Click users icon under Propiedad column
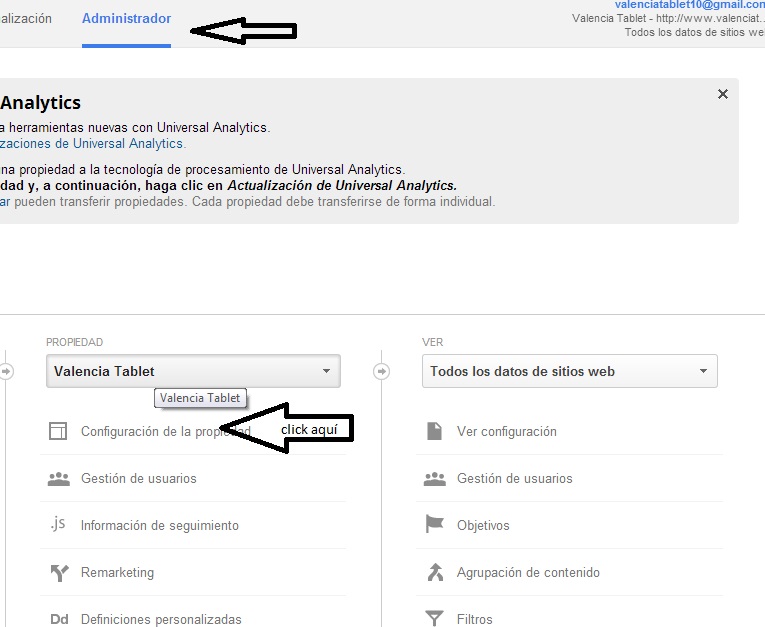This screenshot has height=627, width=765. tap(59, 479)
